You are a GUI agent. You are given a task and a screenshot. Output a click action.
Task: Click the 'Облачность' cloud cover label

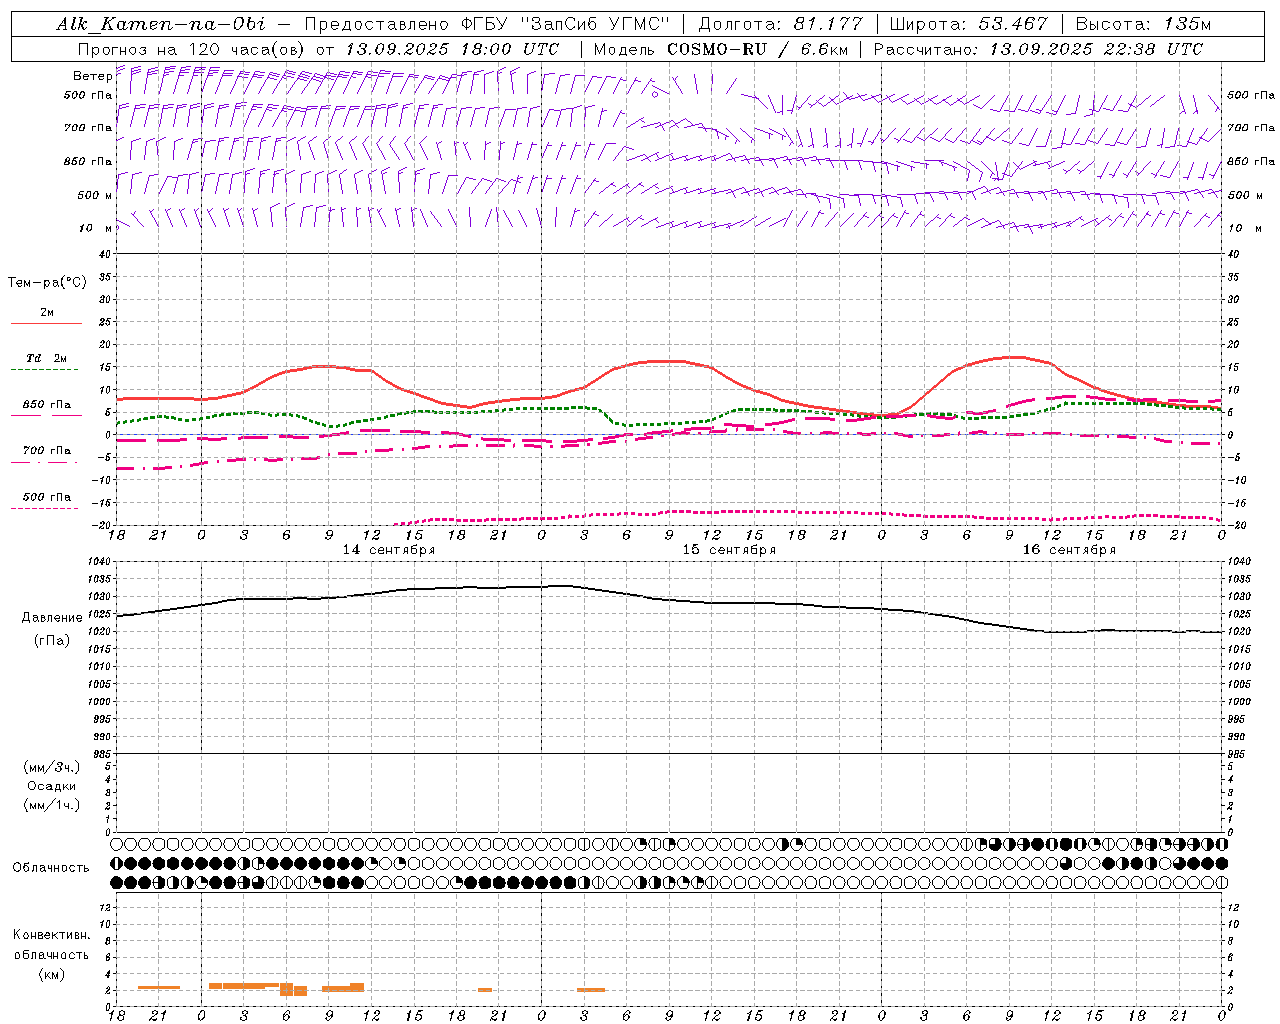[51, 867]
